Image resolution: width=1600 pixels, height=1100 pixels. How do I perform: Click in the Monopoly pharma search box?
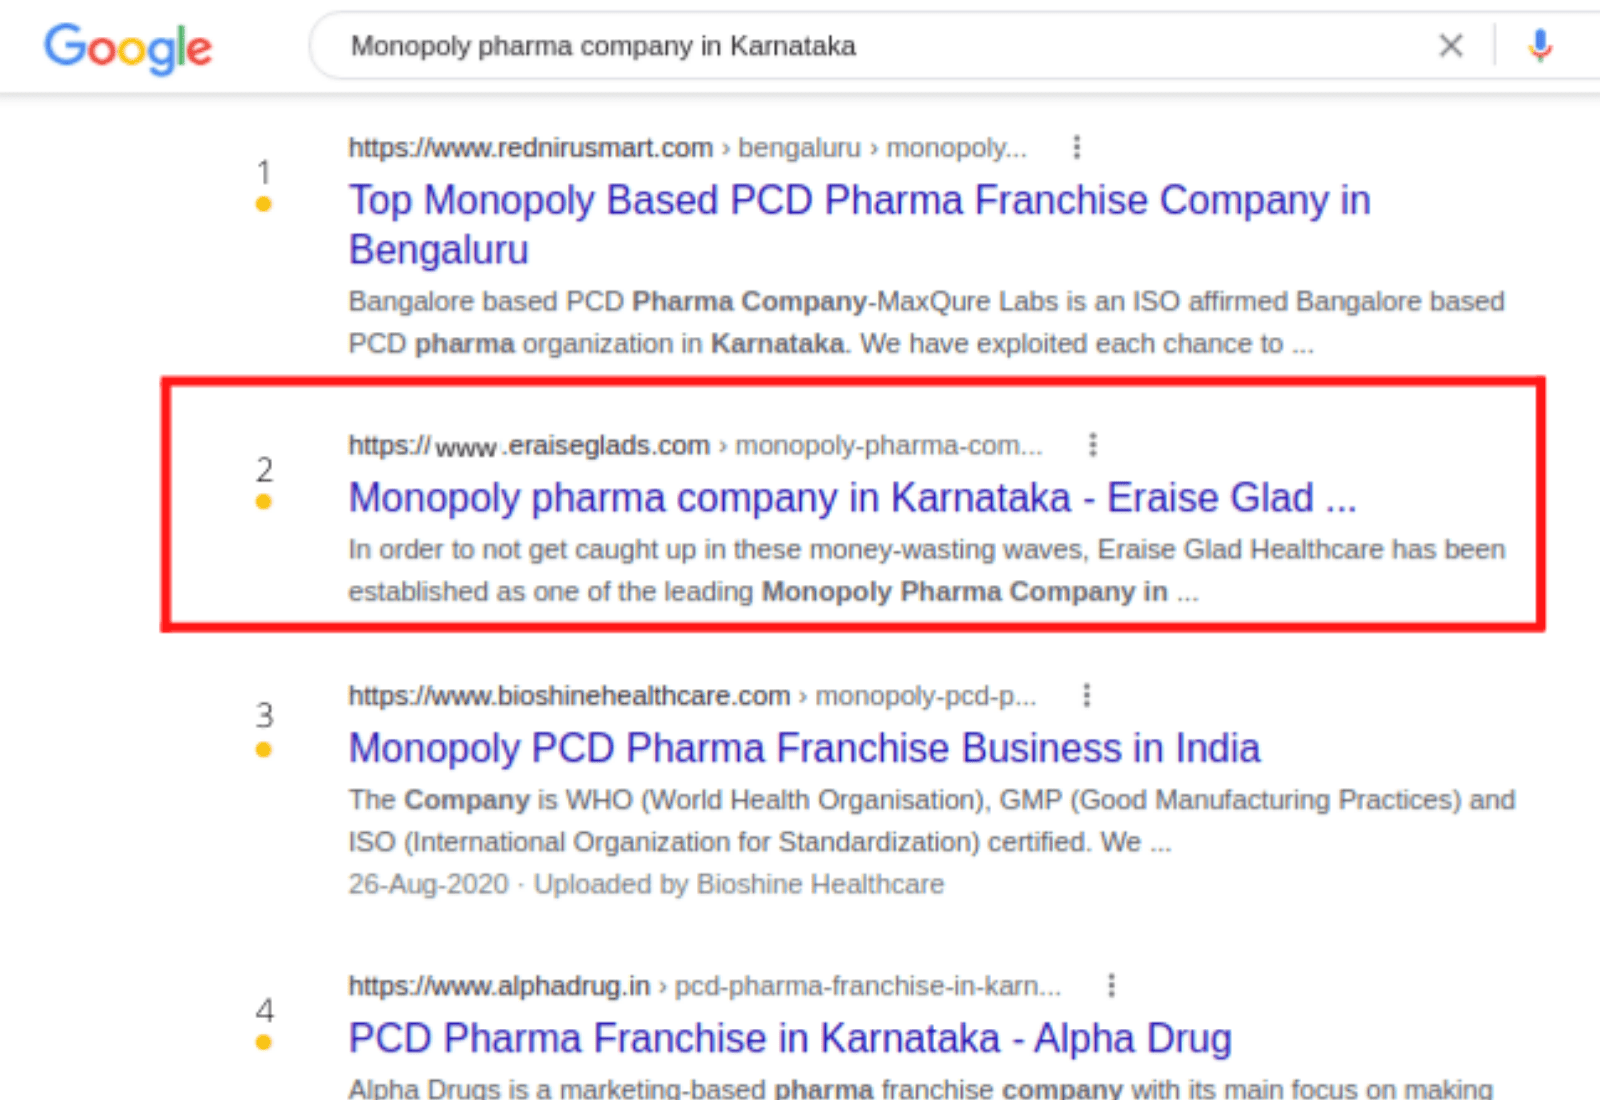click(x=880, y=46)
